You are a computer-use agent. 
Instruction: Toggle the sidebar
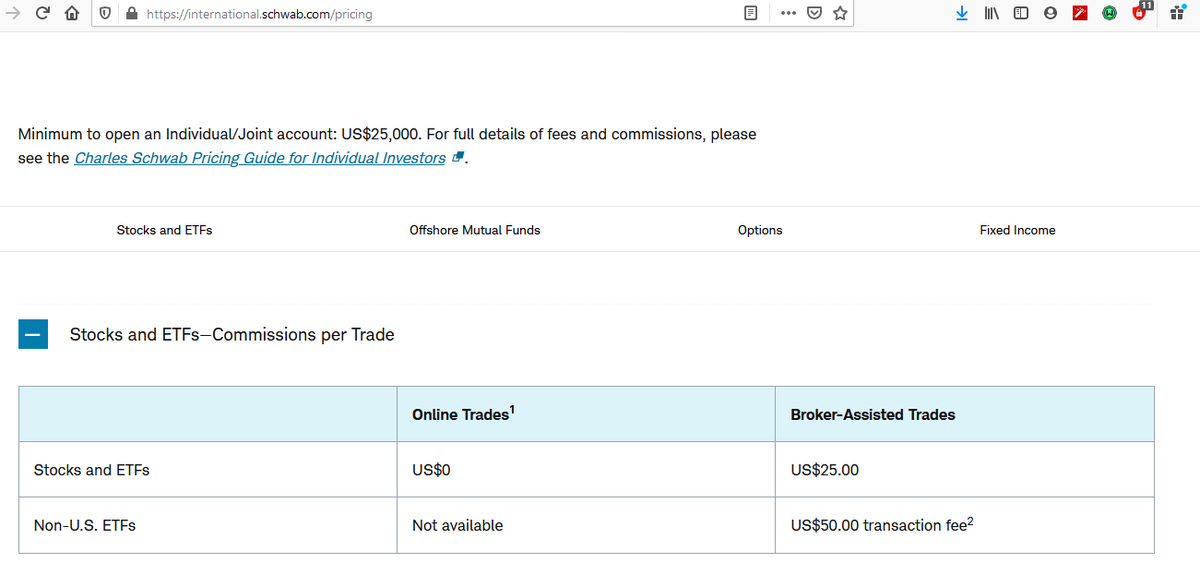point(1021,14)
